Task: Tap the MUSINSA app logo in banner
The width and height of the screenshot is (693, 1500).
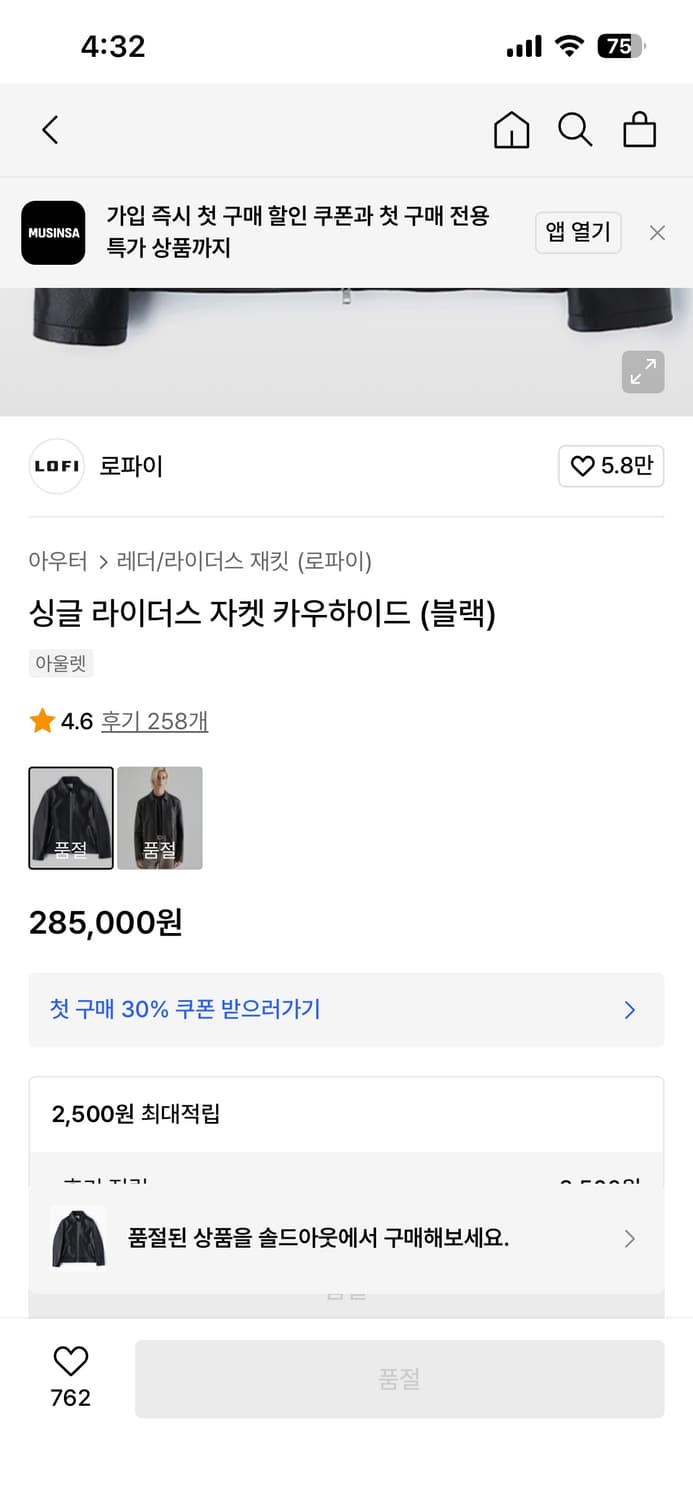Action: pyautogui.click(x=53, y=232)
